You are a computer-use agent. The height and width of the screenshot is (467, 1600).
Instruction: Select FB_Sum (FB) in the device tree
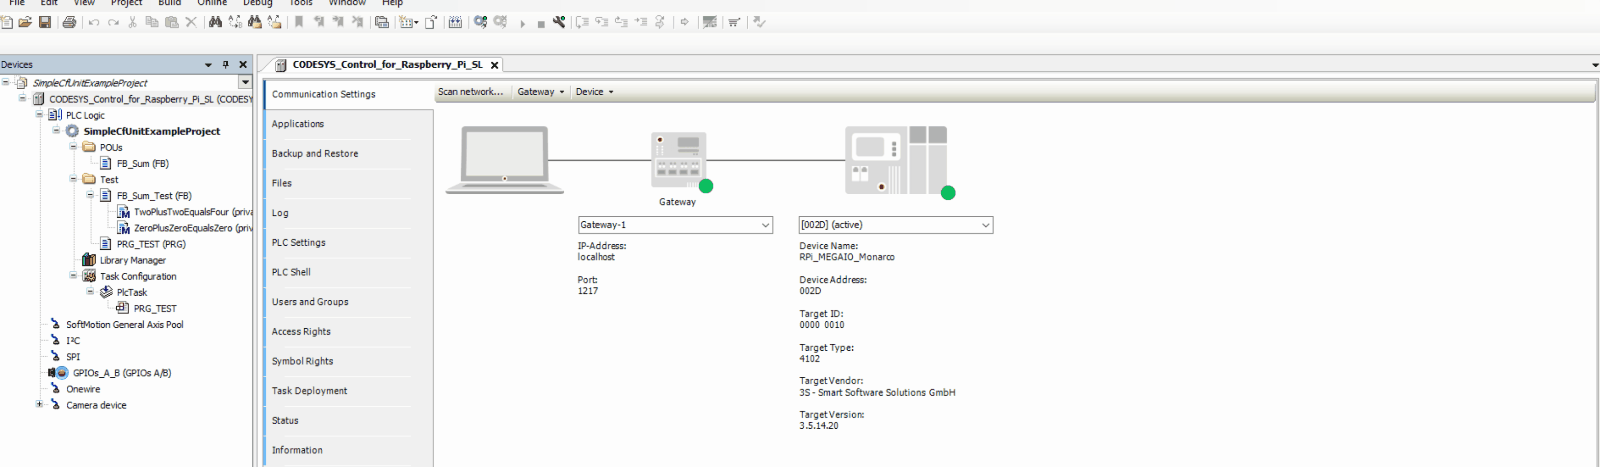coord(142,164)
